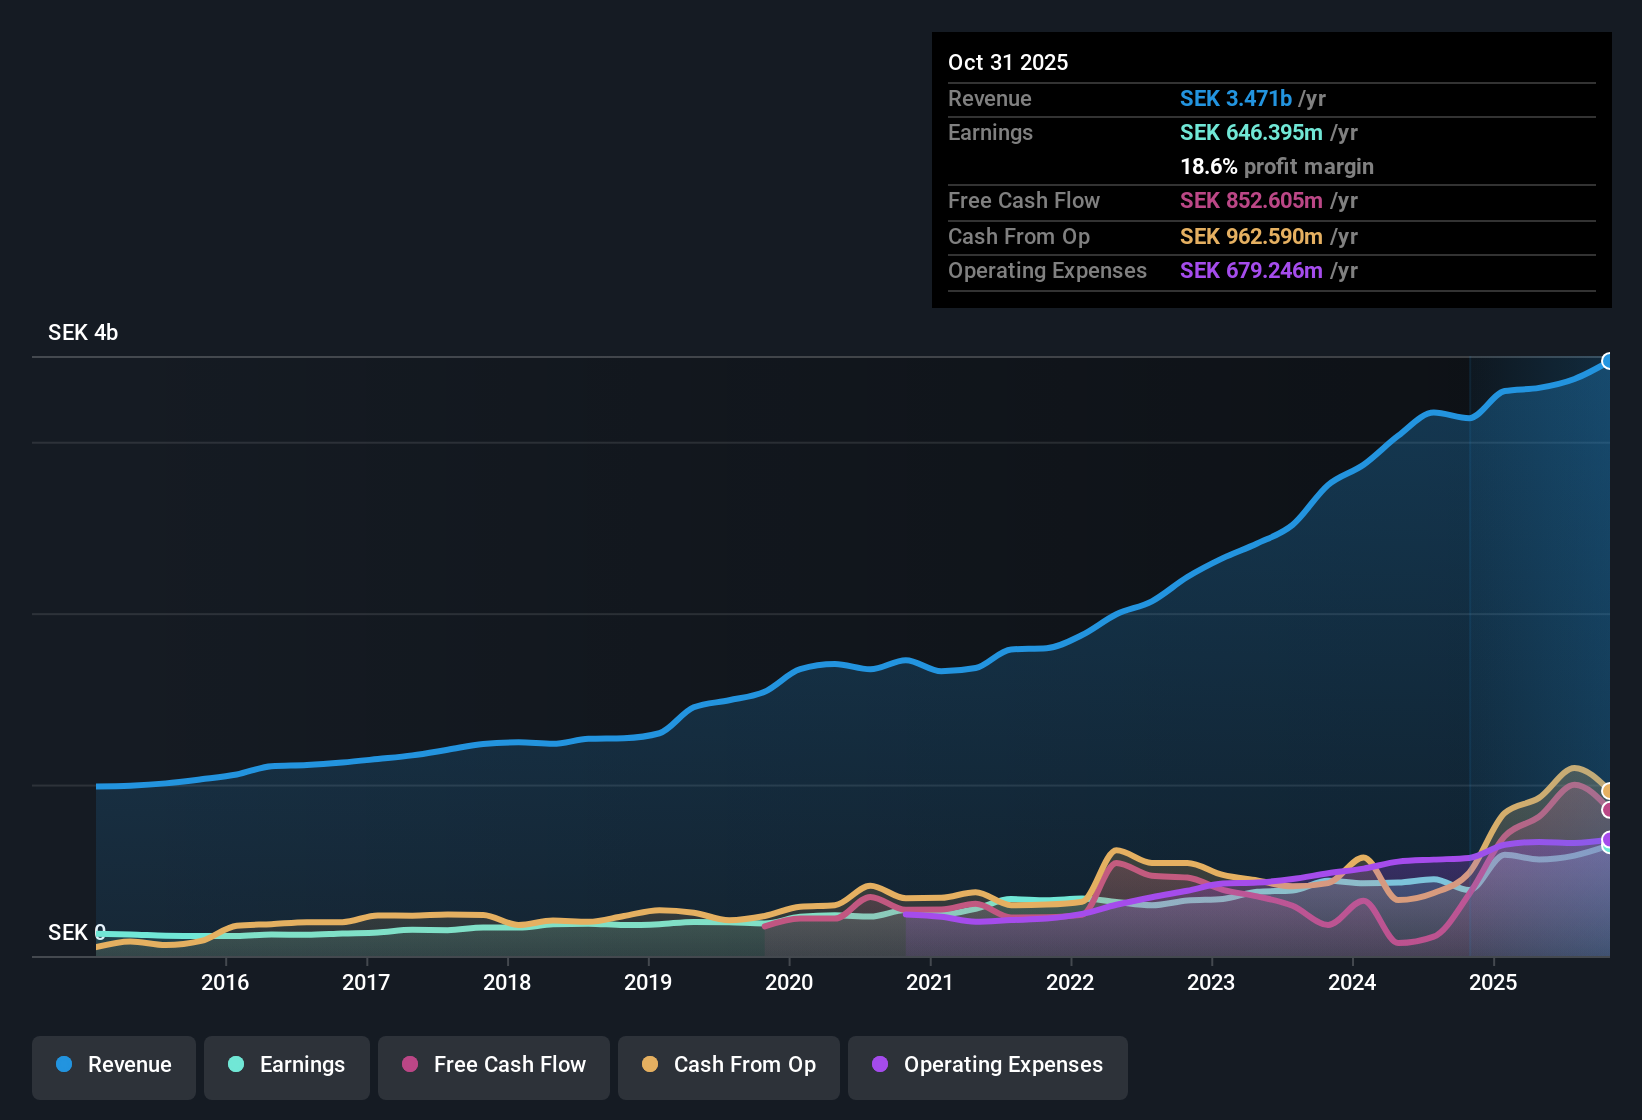1642x1120 pixels.
Task: Select the pink Free Cash Flow endpoint marker
Action: point(1608,810)
